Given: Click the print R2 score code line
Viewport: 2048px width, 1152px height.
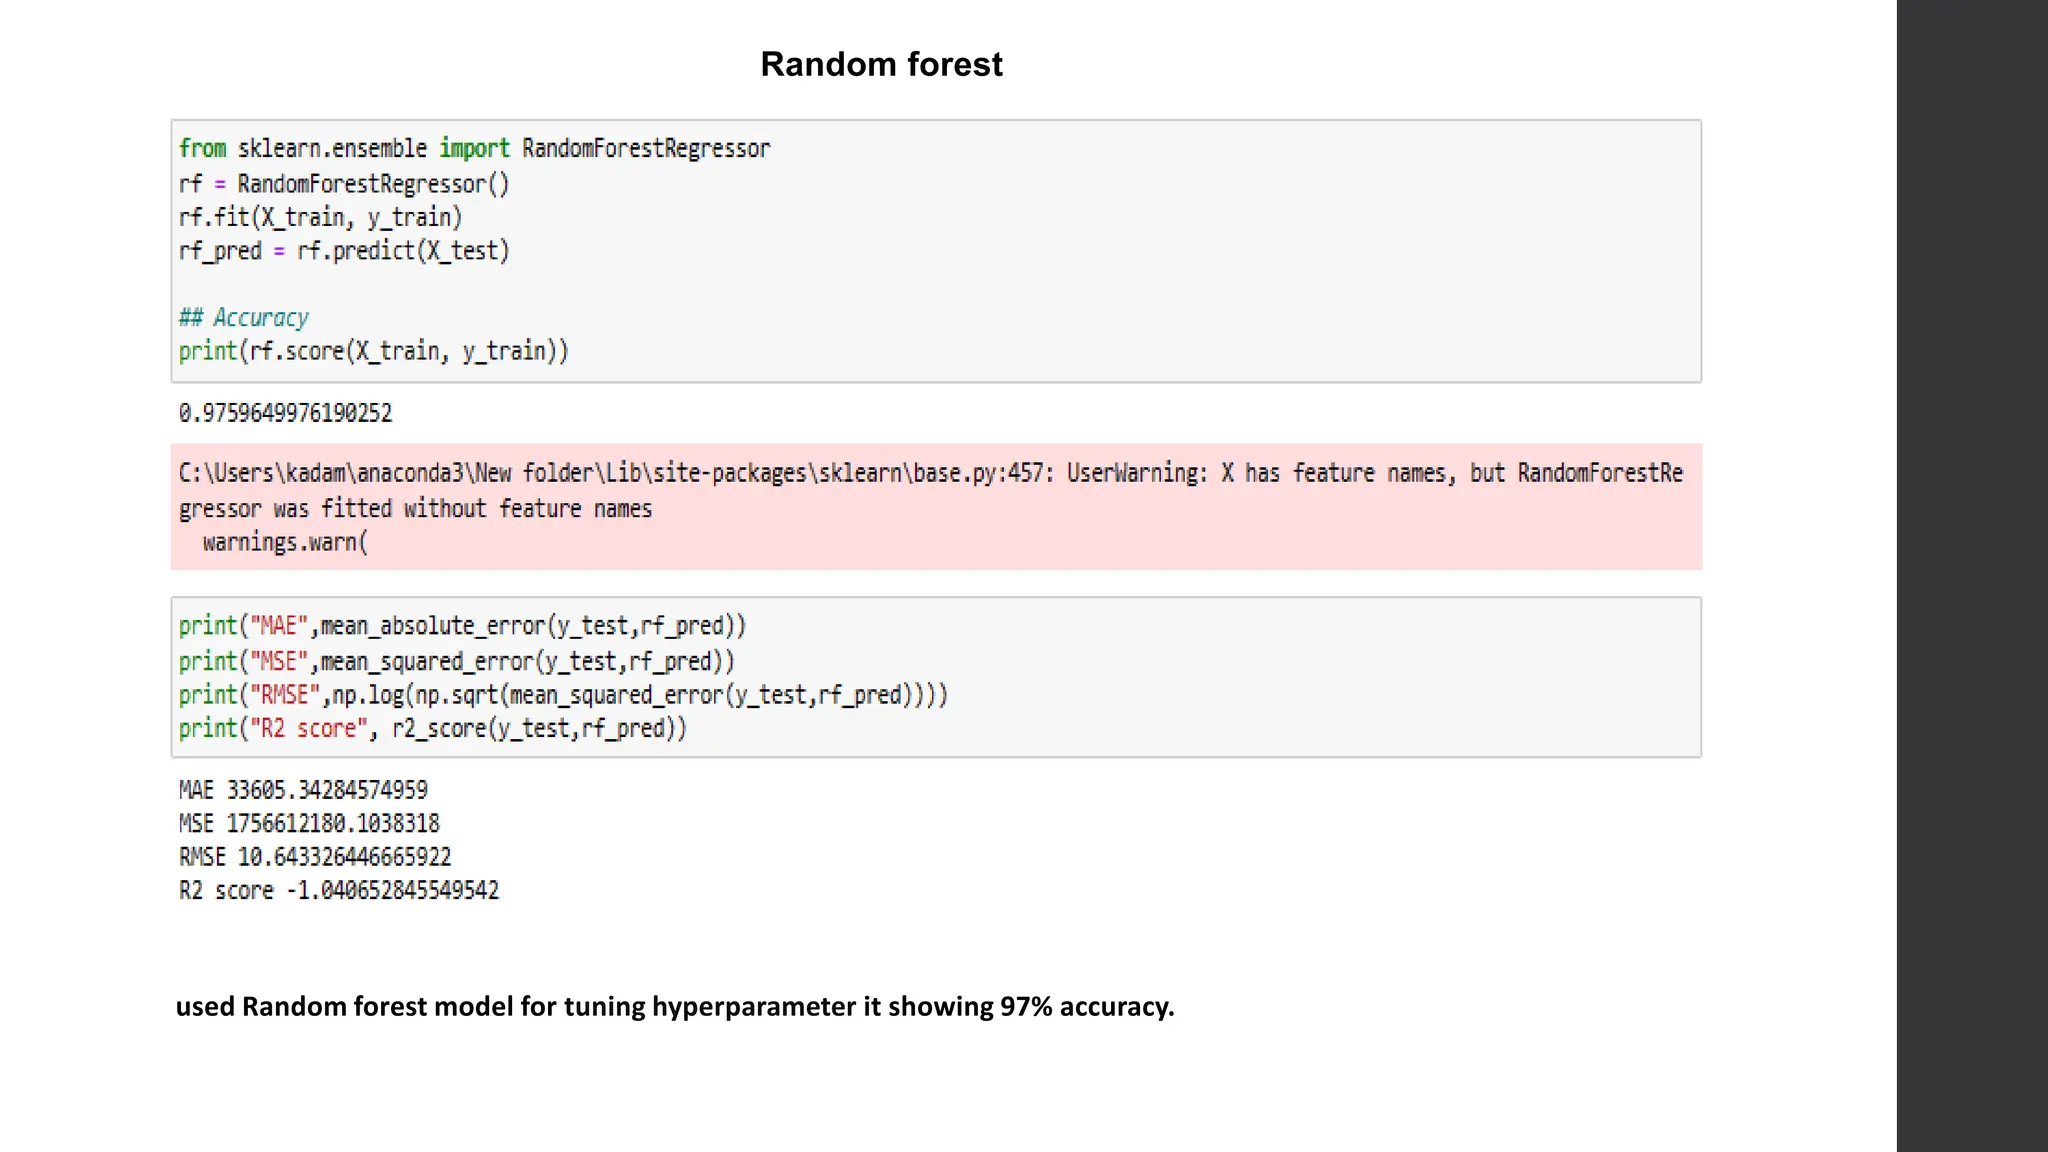Looking at the screenshot, I should pyautogui.click(x=433, y=728).
